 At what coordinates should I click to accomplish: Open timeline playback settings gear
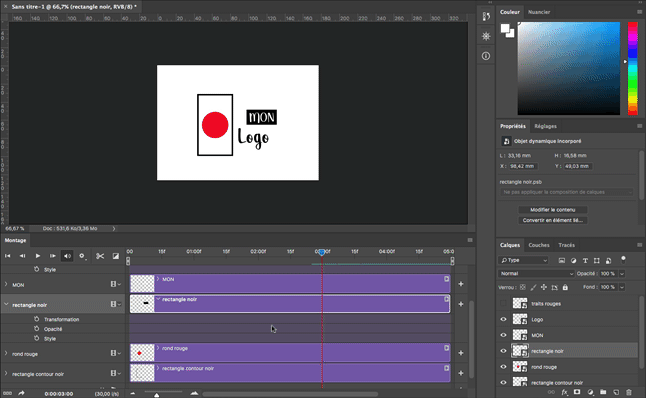coord(82,256)
